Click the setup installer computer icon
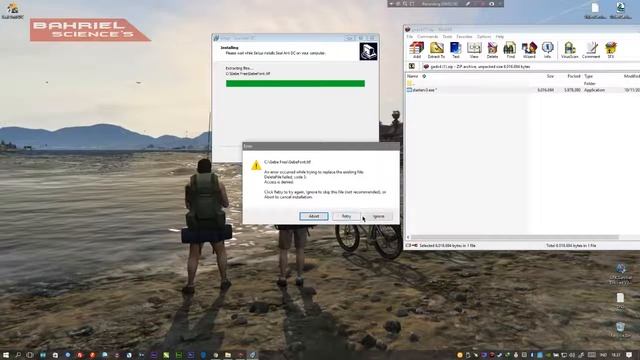640x360 pixels. pos(368,51)
